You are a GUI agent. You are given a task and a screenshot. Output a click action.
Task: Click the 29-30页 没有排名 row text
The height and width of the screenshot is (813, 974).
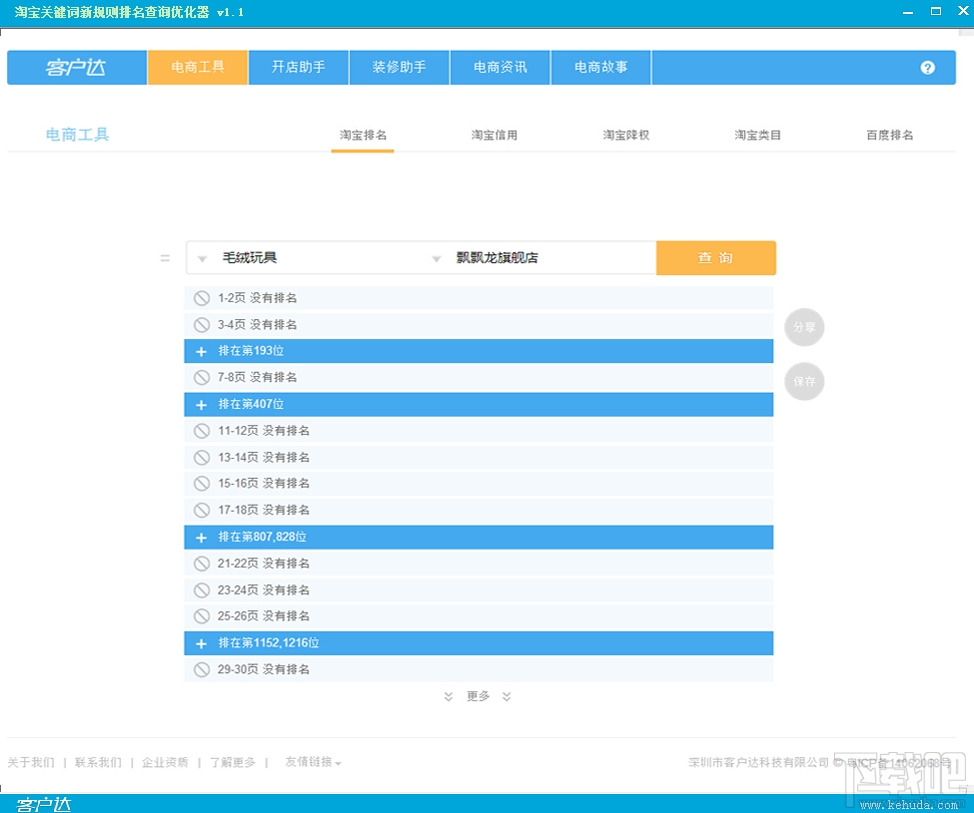pyautogui.click(x=263, y=670)
